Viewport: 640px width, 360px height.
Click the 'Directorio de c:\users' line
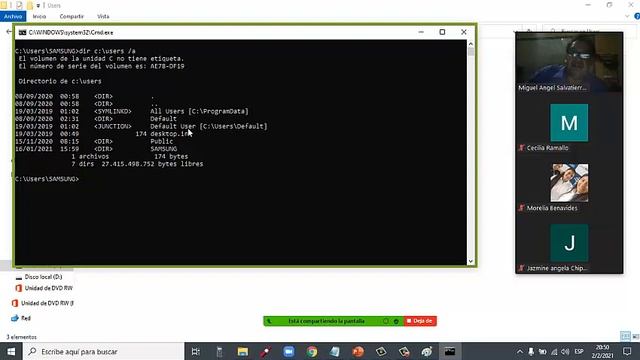coord(60,81)
